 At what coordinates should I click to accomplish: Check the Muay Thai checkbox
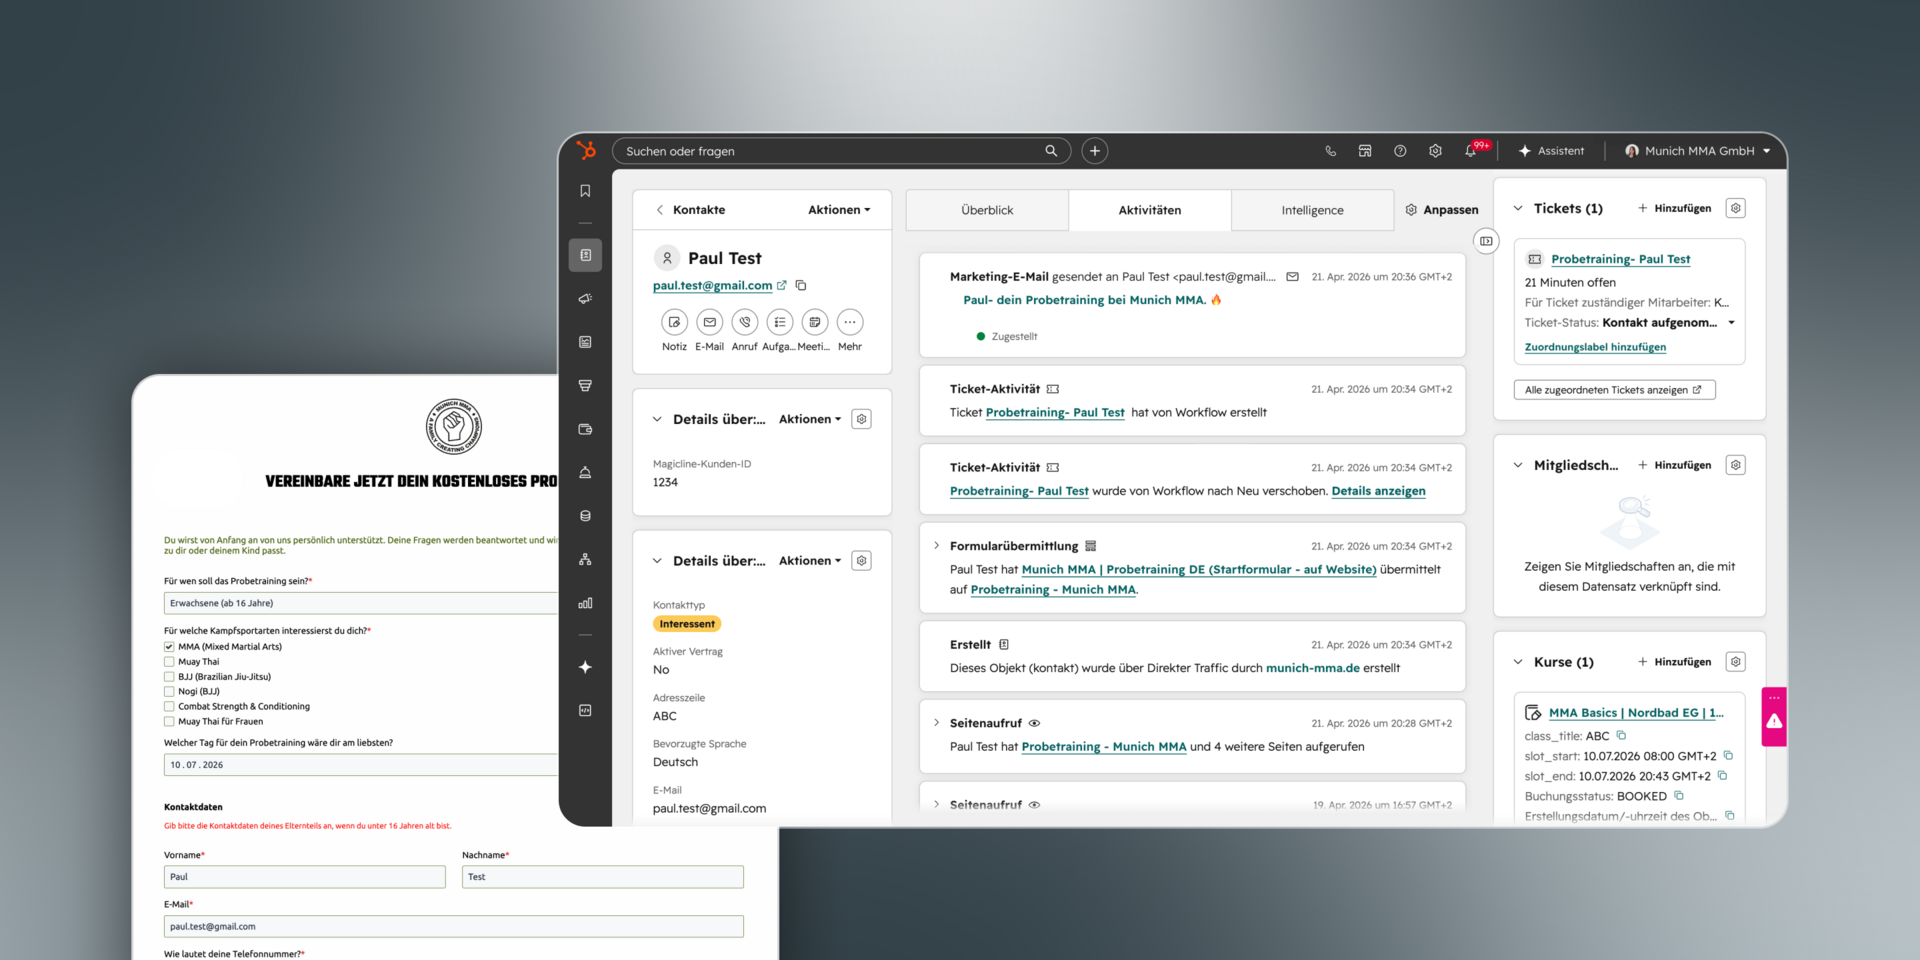169,662
